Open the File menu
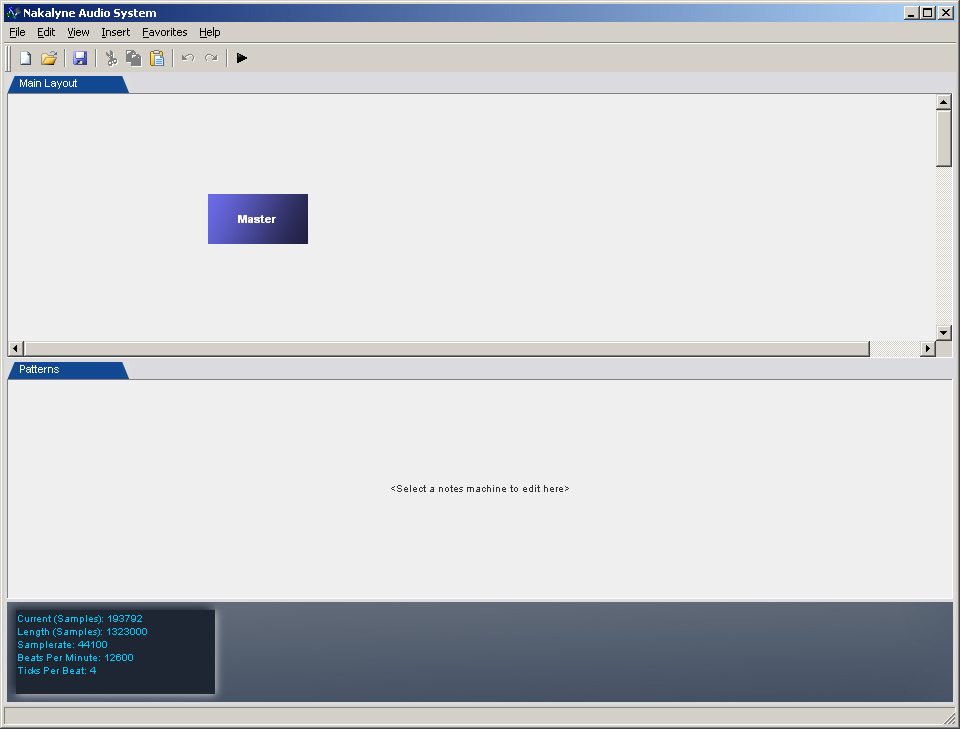This screenshot has width=960, height=729. 17,32
